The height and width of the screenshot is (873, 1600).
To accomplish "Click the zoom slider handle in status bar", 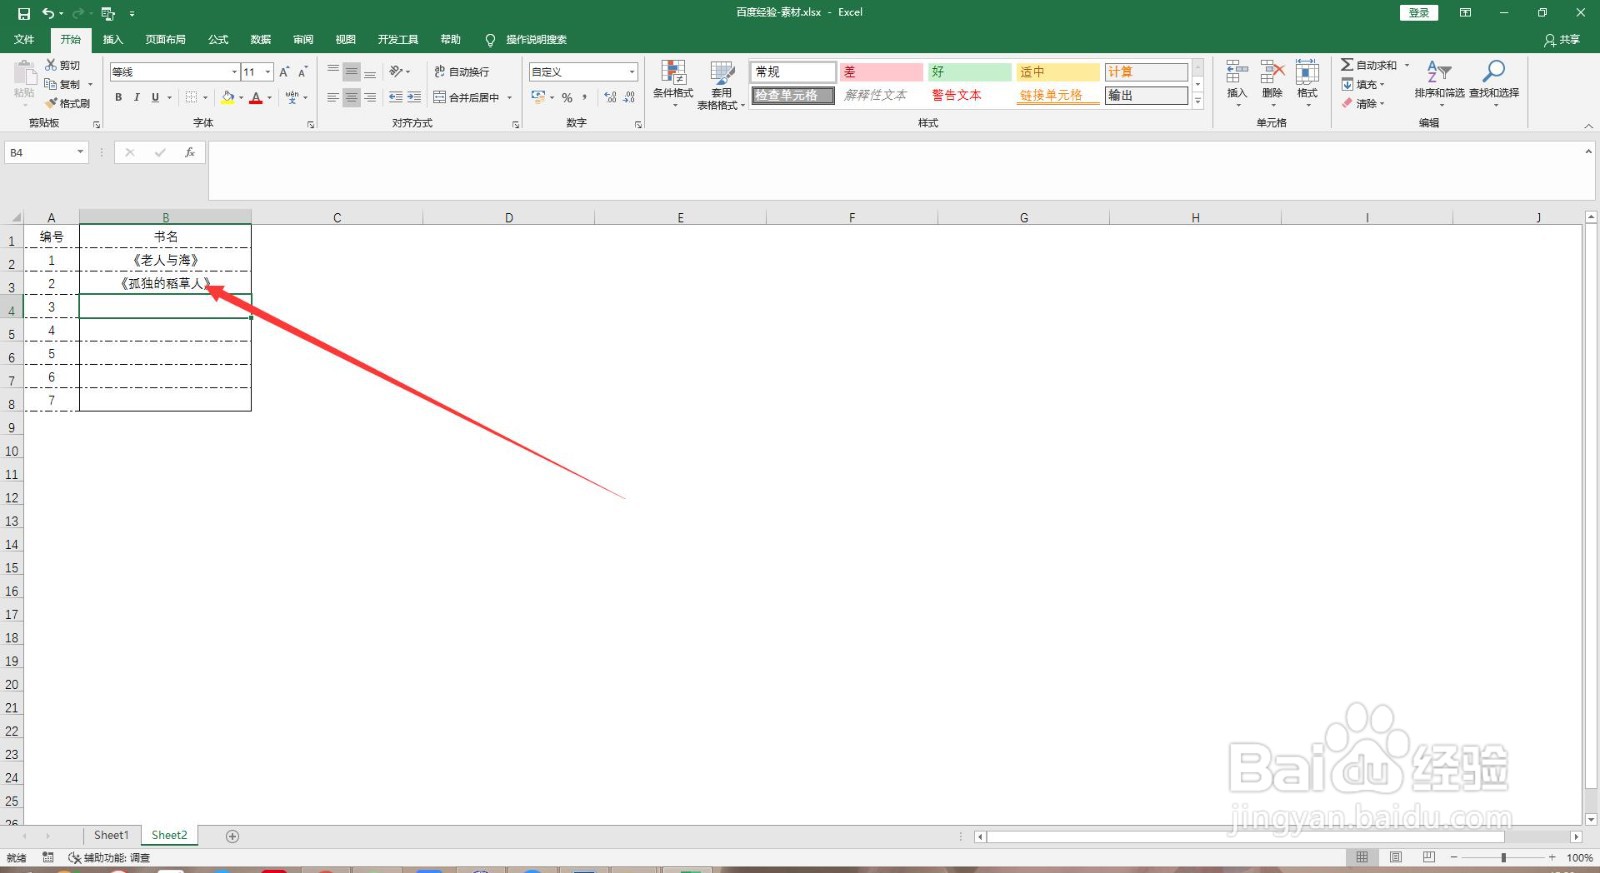I will click(1503, 858).
